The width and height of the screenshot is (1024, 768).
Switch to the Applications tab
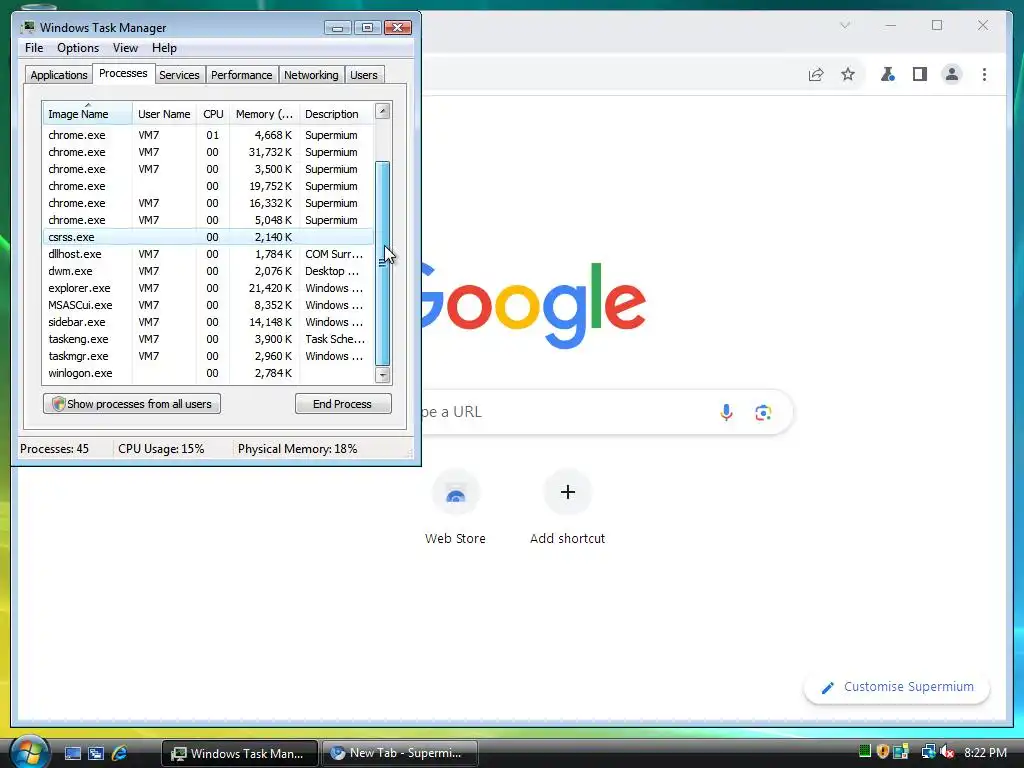59,75
